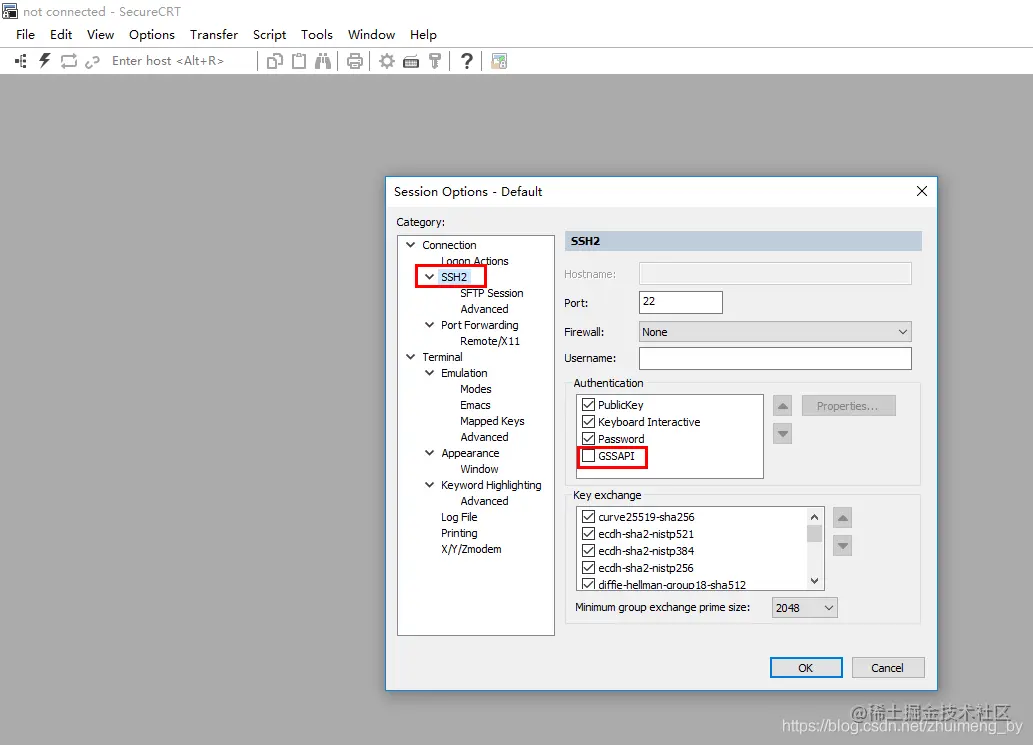Click the Paste clipboard icon
The height and width of the screenshot is (745, 1033).
(x=299, y=61)
